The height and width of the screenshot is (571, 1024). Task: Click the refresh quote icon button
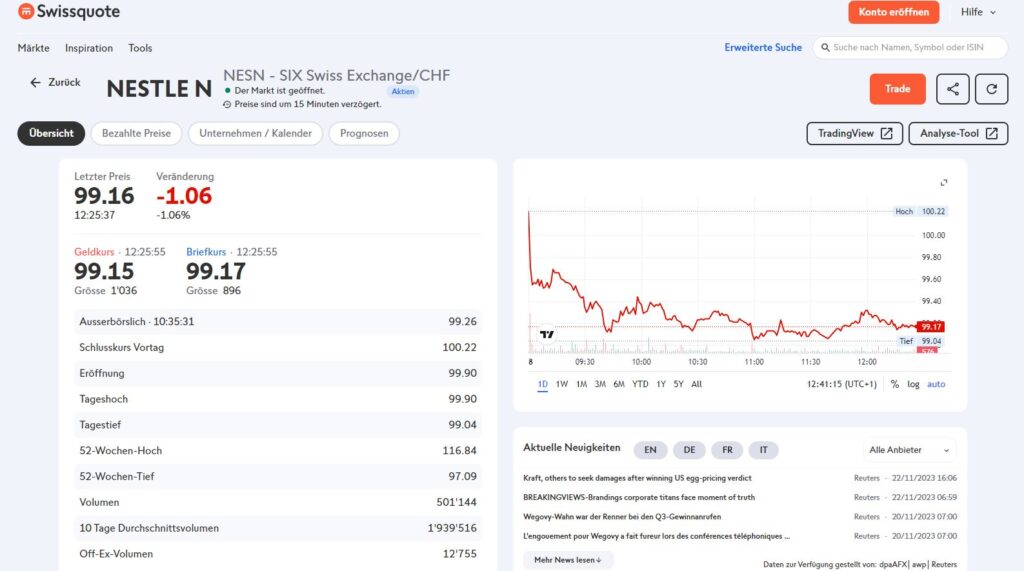point(991,89)
